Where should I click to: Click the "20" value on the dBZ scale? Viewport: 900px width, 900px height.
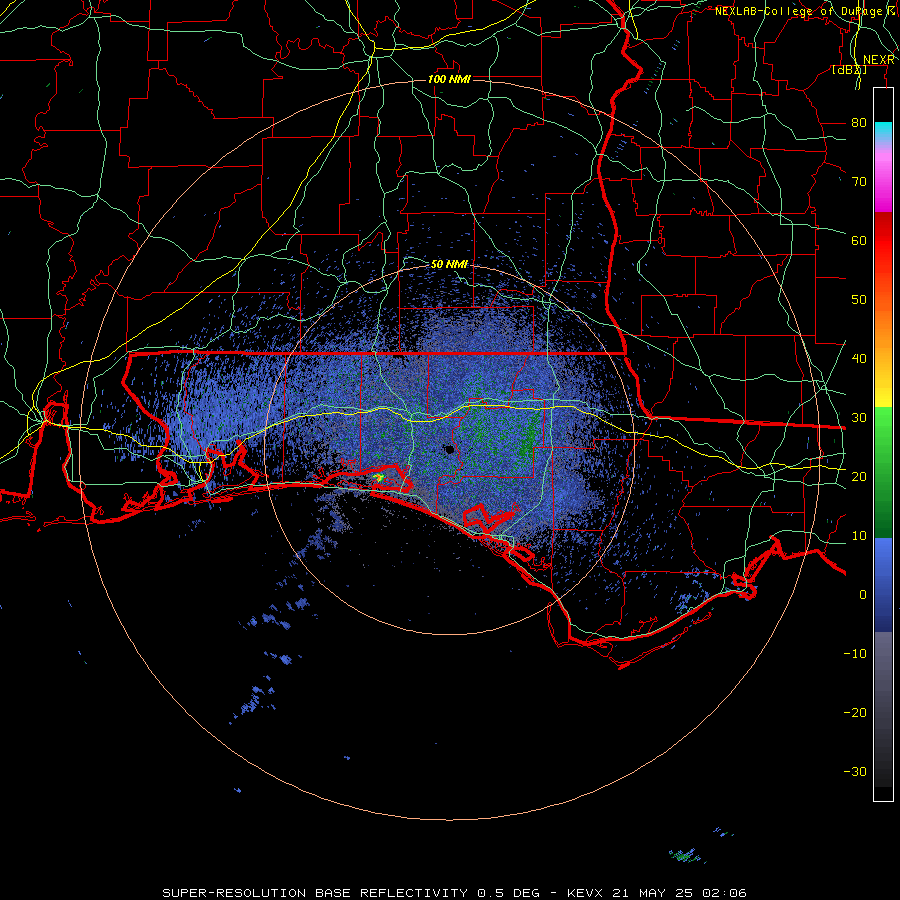pyautogui.click(x=859, y=477)
